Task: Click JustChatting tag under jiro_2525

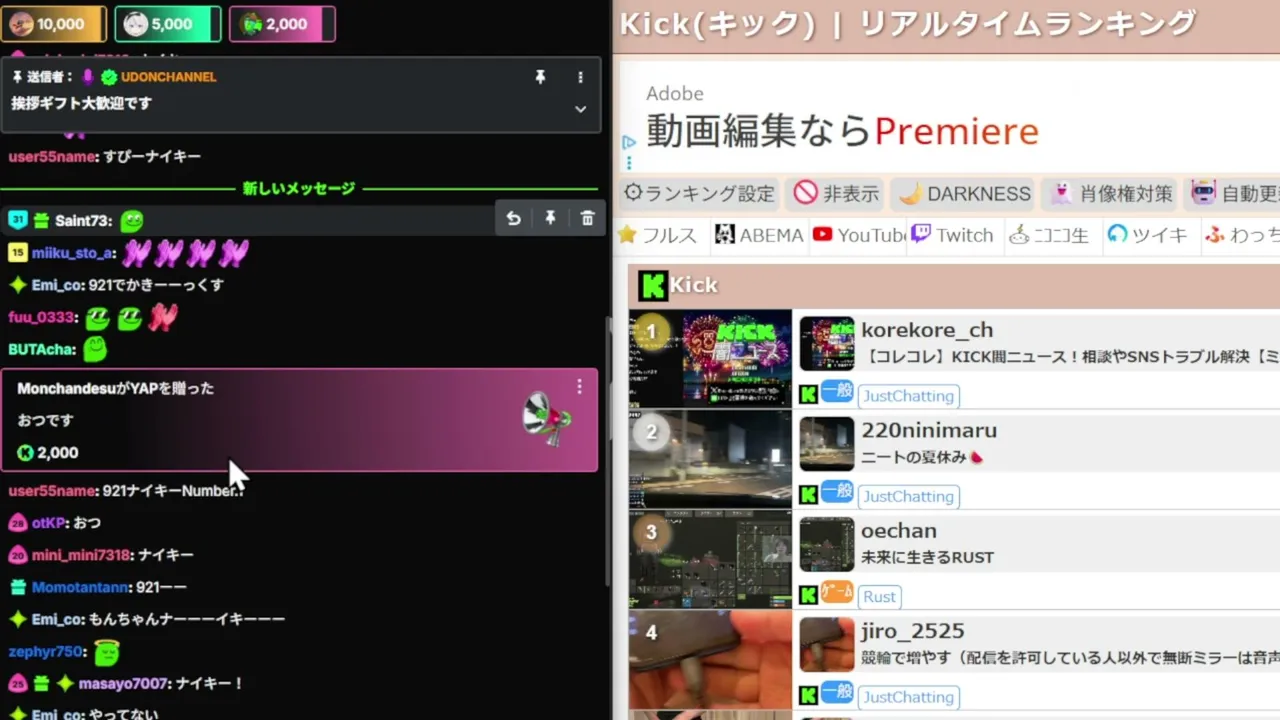Action: (908, 697)
